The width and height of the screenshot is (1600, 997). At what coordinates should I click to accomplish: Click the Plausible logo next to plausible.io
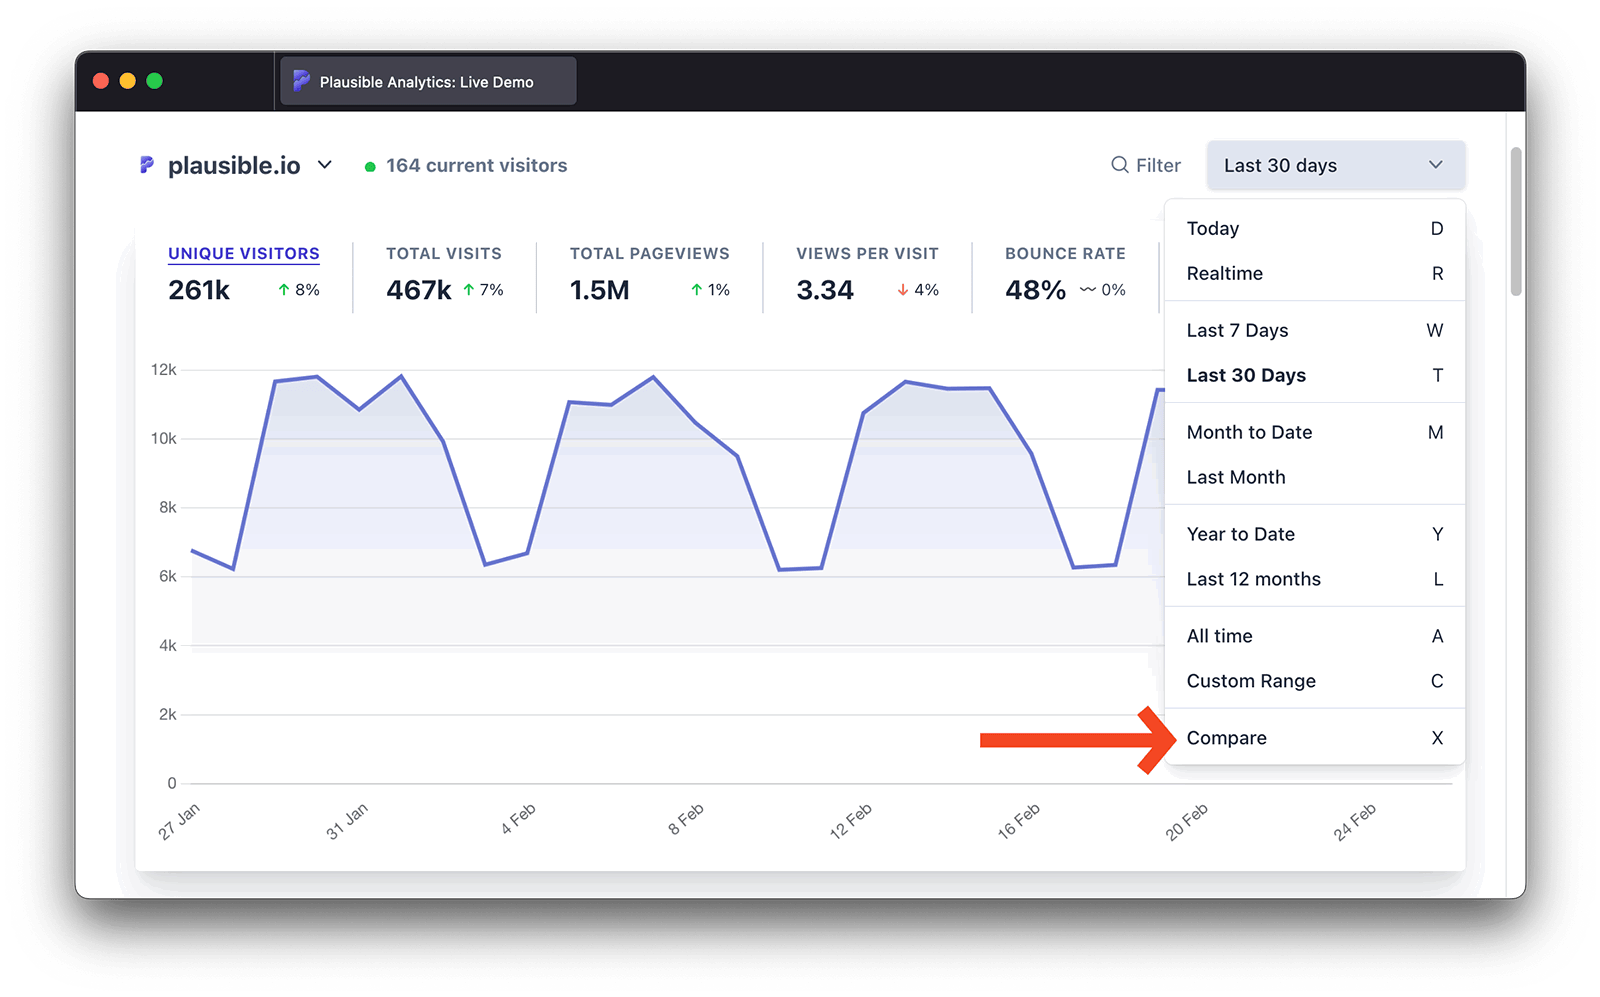[x=147, y=165]
